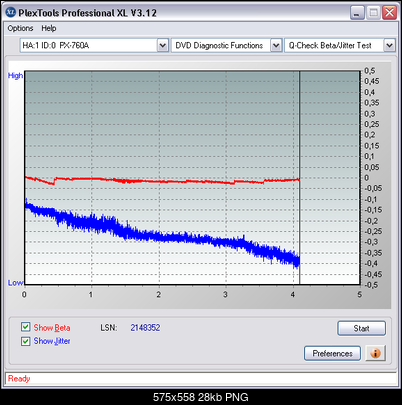Click the Show Jitter blue label text

[x=52, y=341]
